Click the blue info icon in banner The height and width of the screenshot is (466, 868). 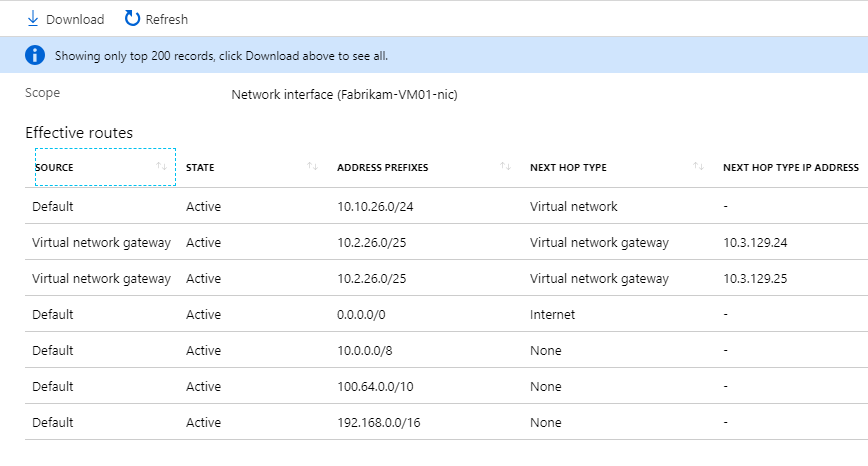coord(35,55)
